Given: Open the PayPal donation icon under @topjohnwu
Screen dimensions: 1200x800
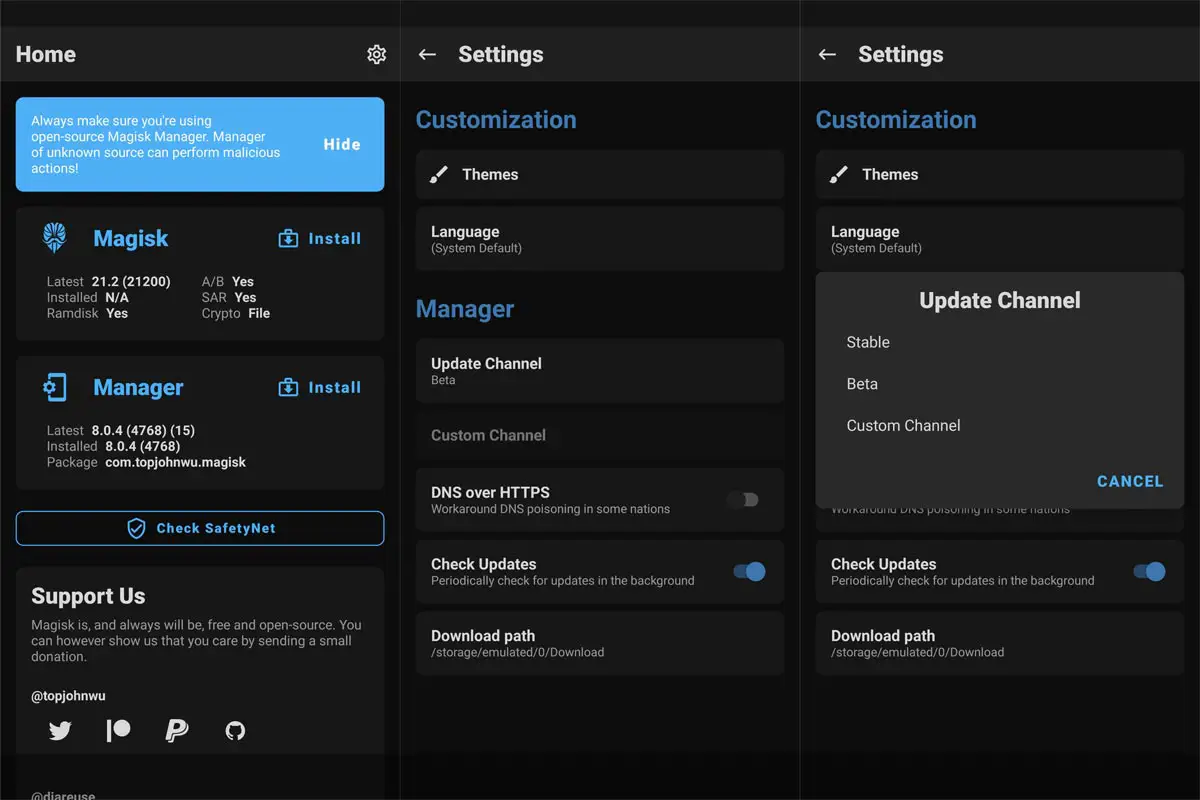Looking at the screenshot, I should click(x=177, y=731).
